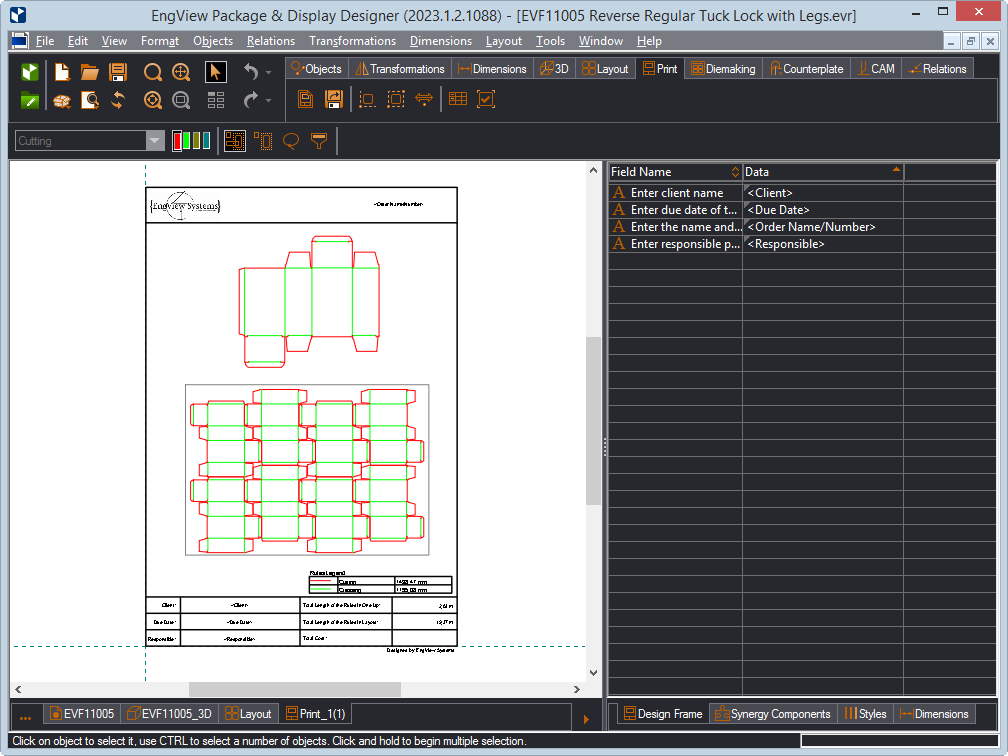This screenshot has width=1008, height=756.
Task: Click the Data column header sort arrow
Action: pyautogui.click(x=896, y=169)
